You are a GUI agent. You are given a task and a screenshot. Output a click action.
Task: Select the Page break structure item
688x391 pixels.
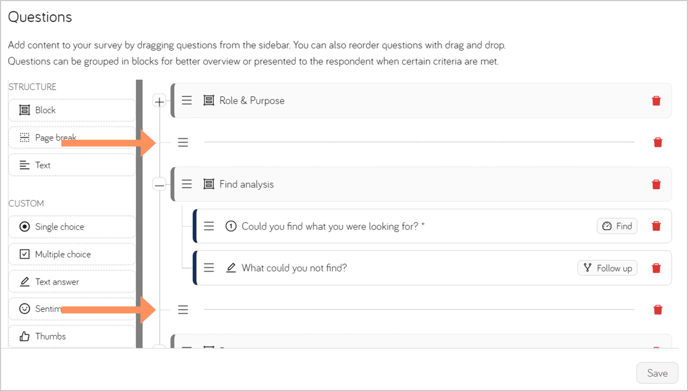pos(72,138)
